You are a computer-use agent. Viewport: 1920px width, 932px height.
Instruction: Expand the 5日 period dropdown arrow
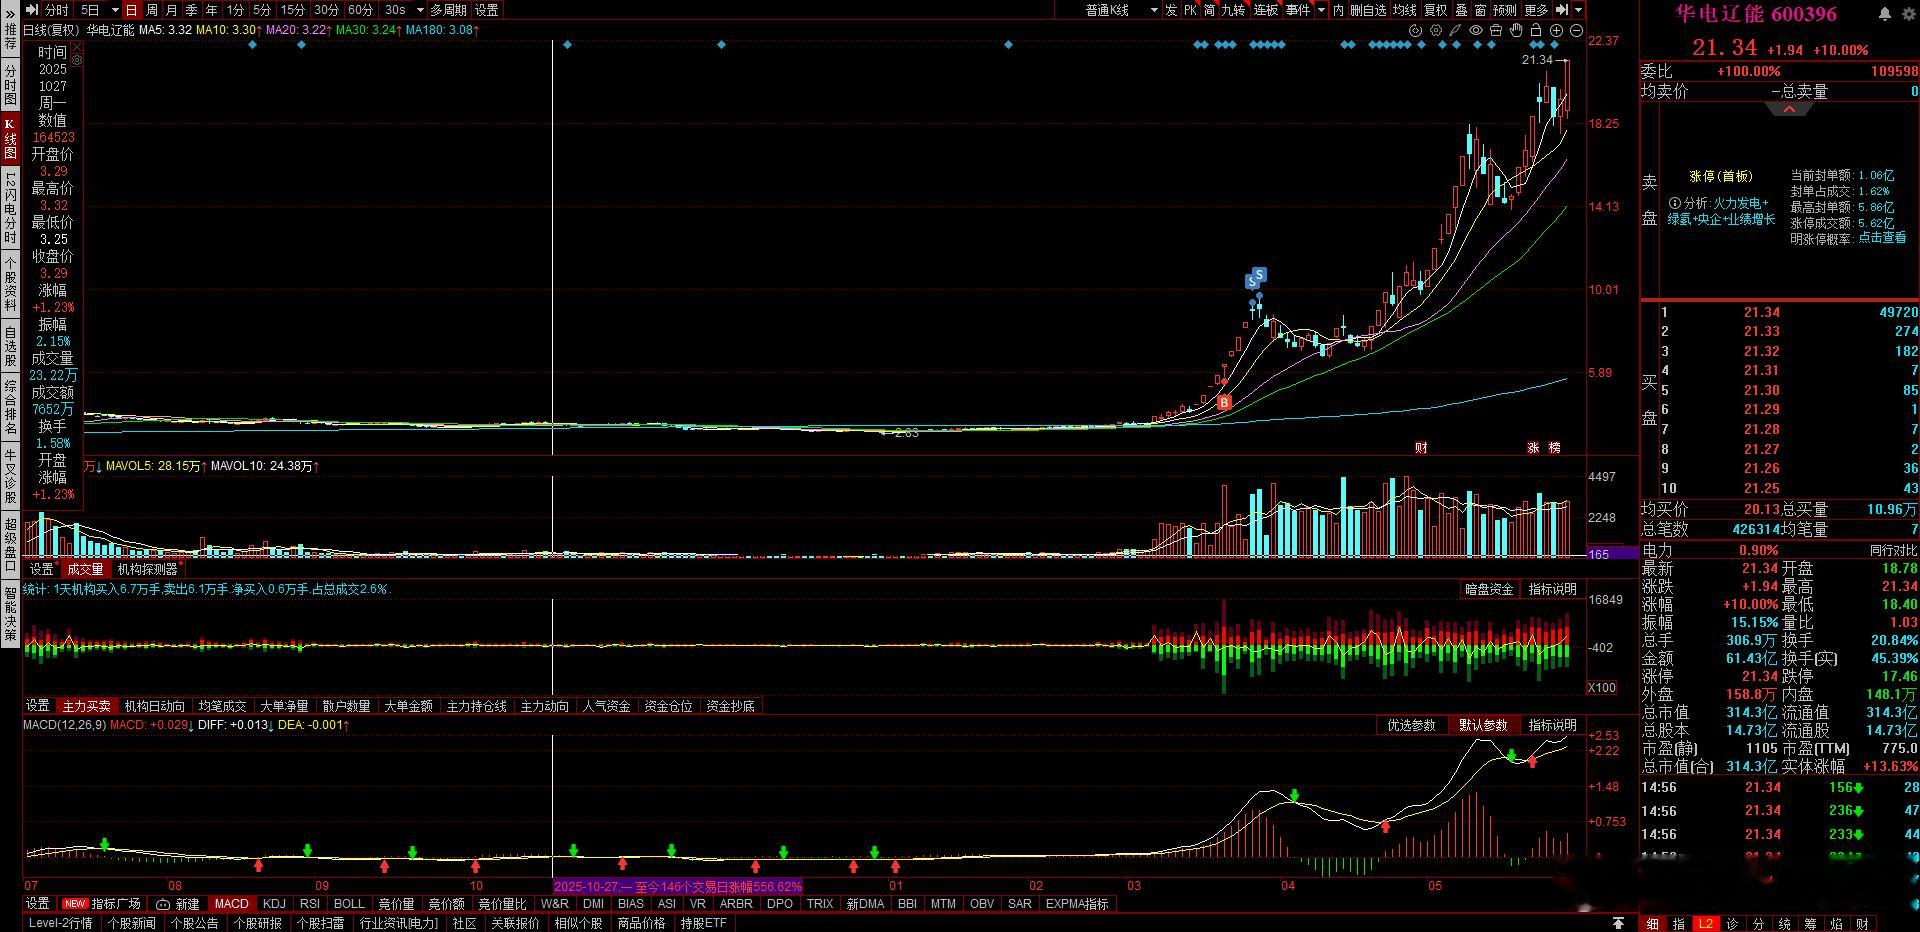pos(115,10)
